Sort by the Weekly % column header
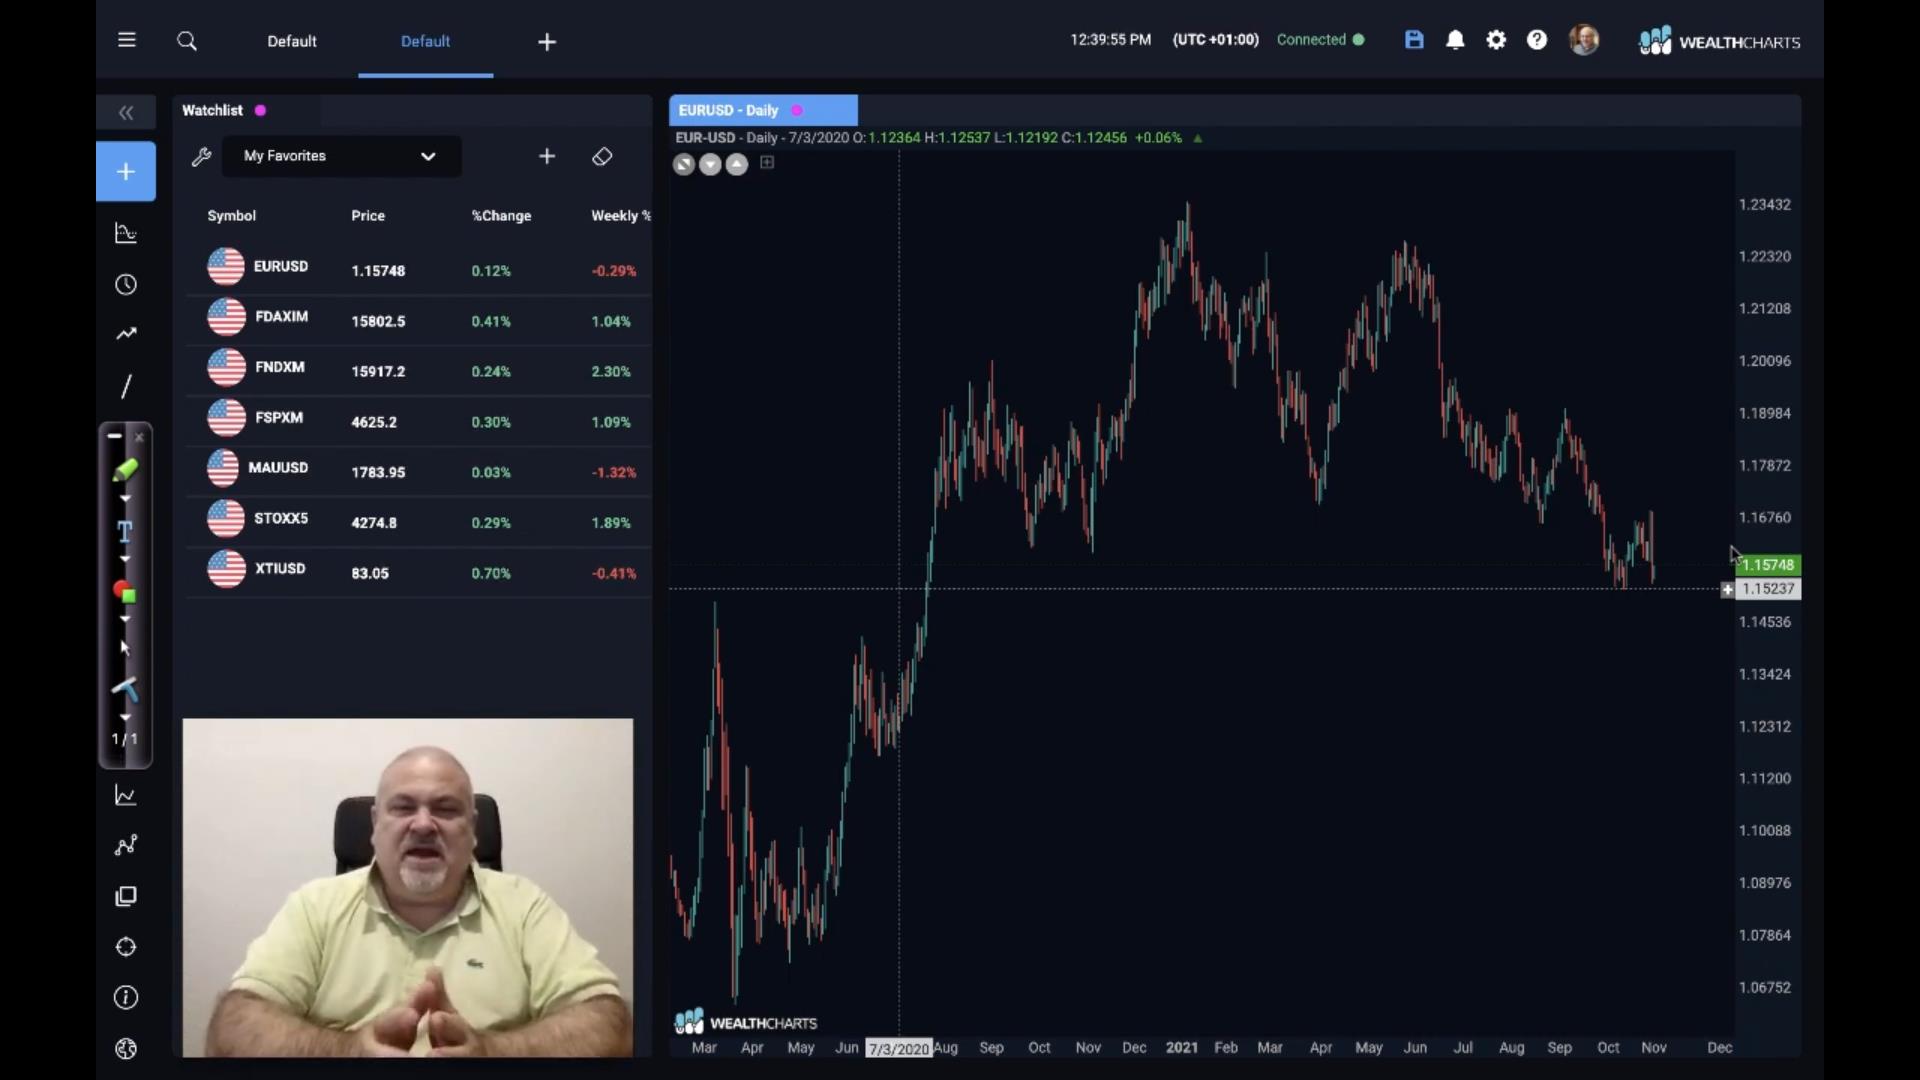 tap(620, 216)
